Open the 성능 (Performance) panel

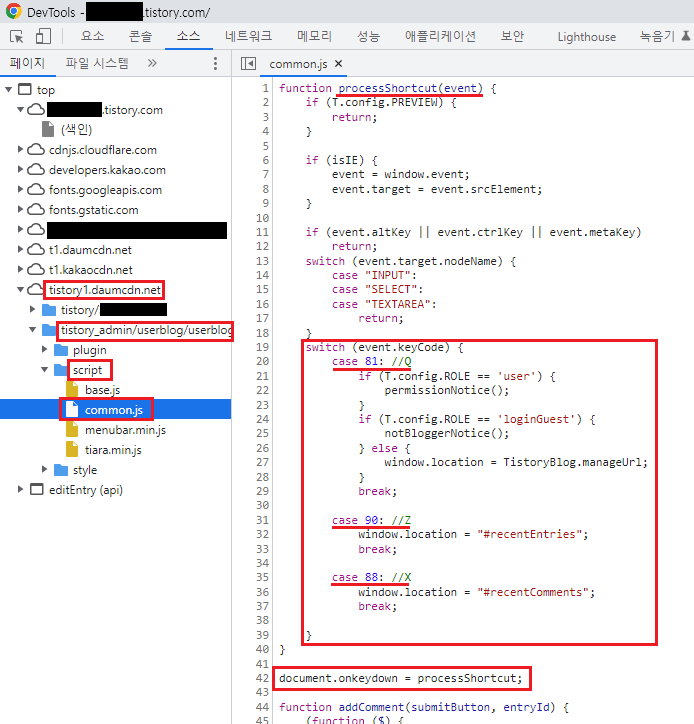(x=368, y=36)
